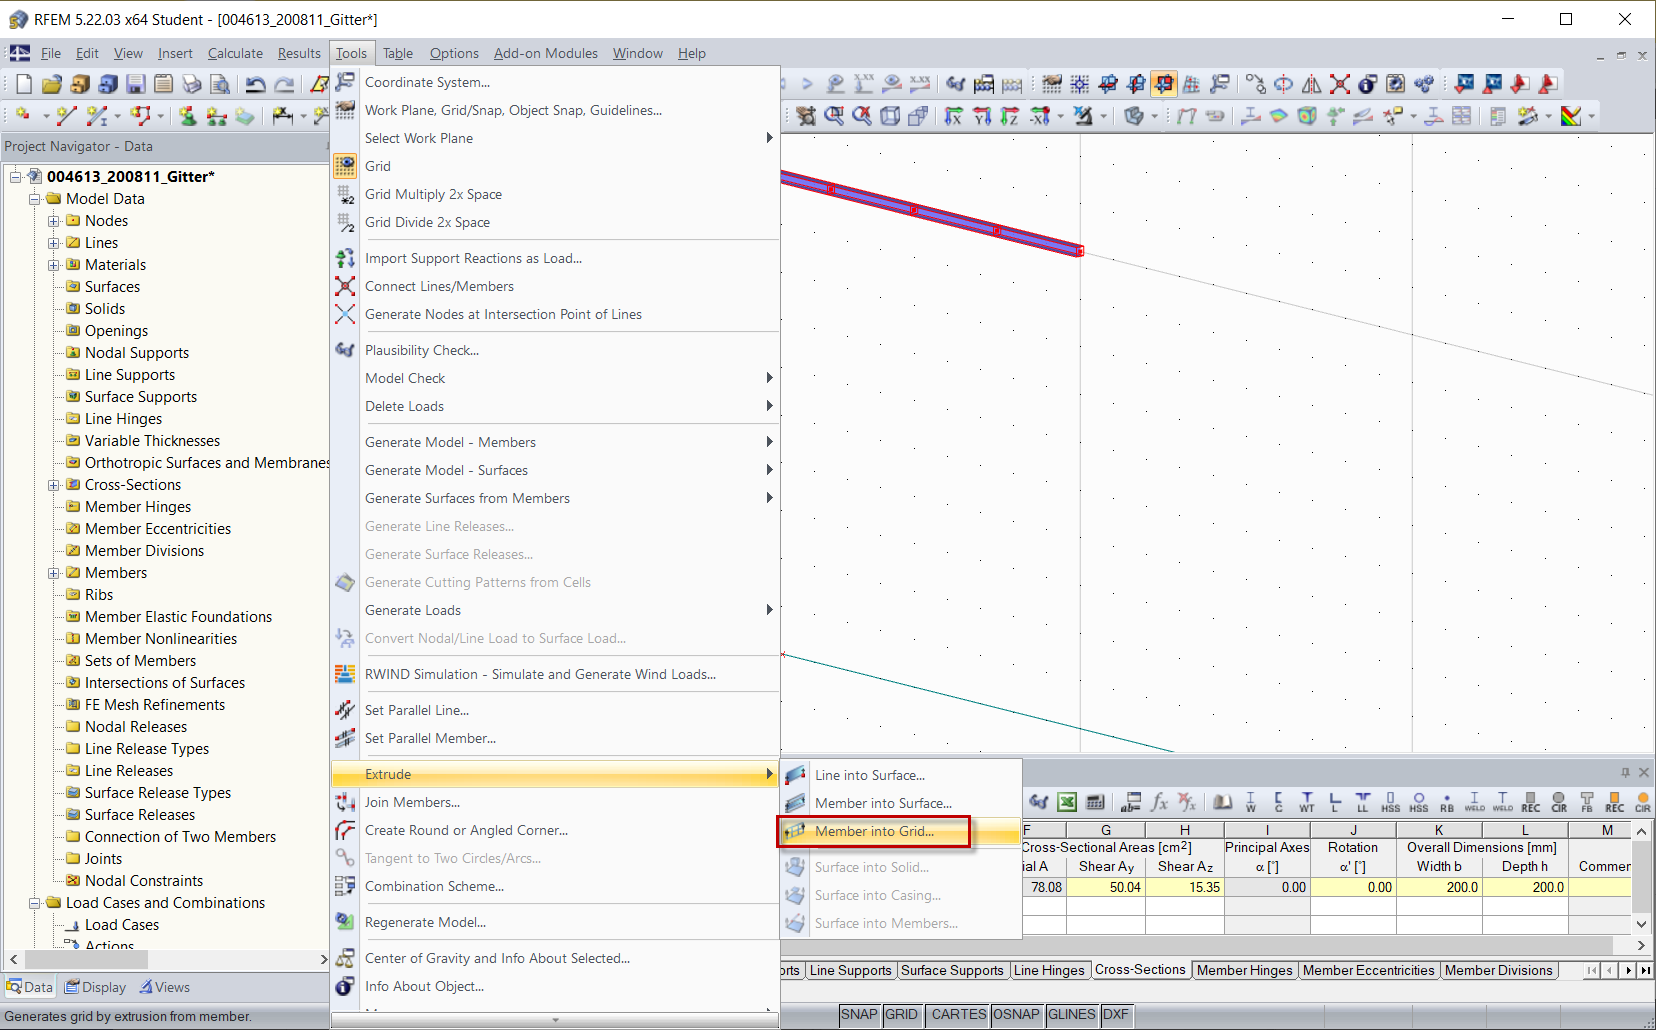Export table to Excel icon
1656x1030 pixels.
click(x=1067, y=802)
